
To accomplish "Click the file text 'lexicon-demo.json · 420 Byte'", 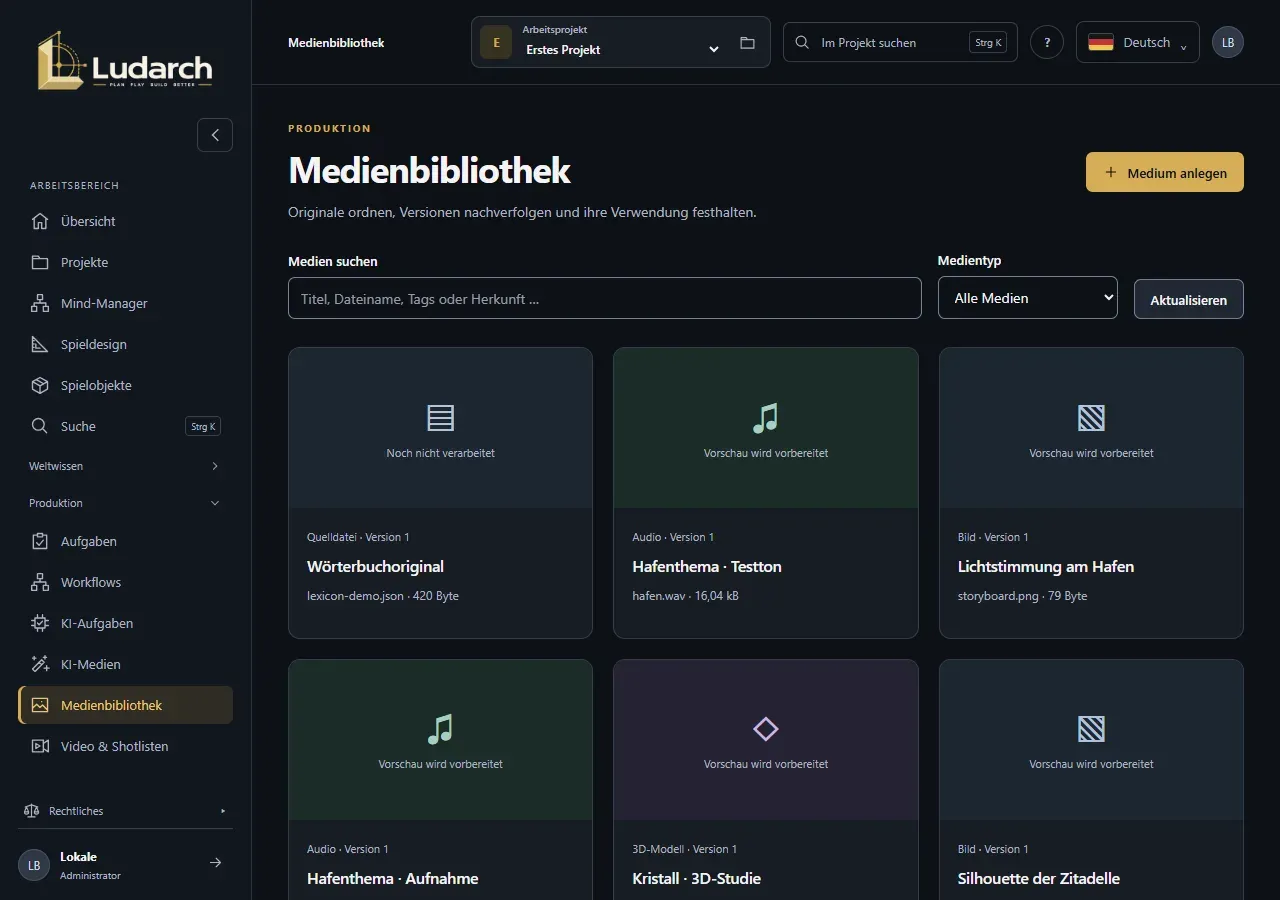I will point(383,596).
